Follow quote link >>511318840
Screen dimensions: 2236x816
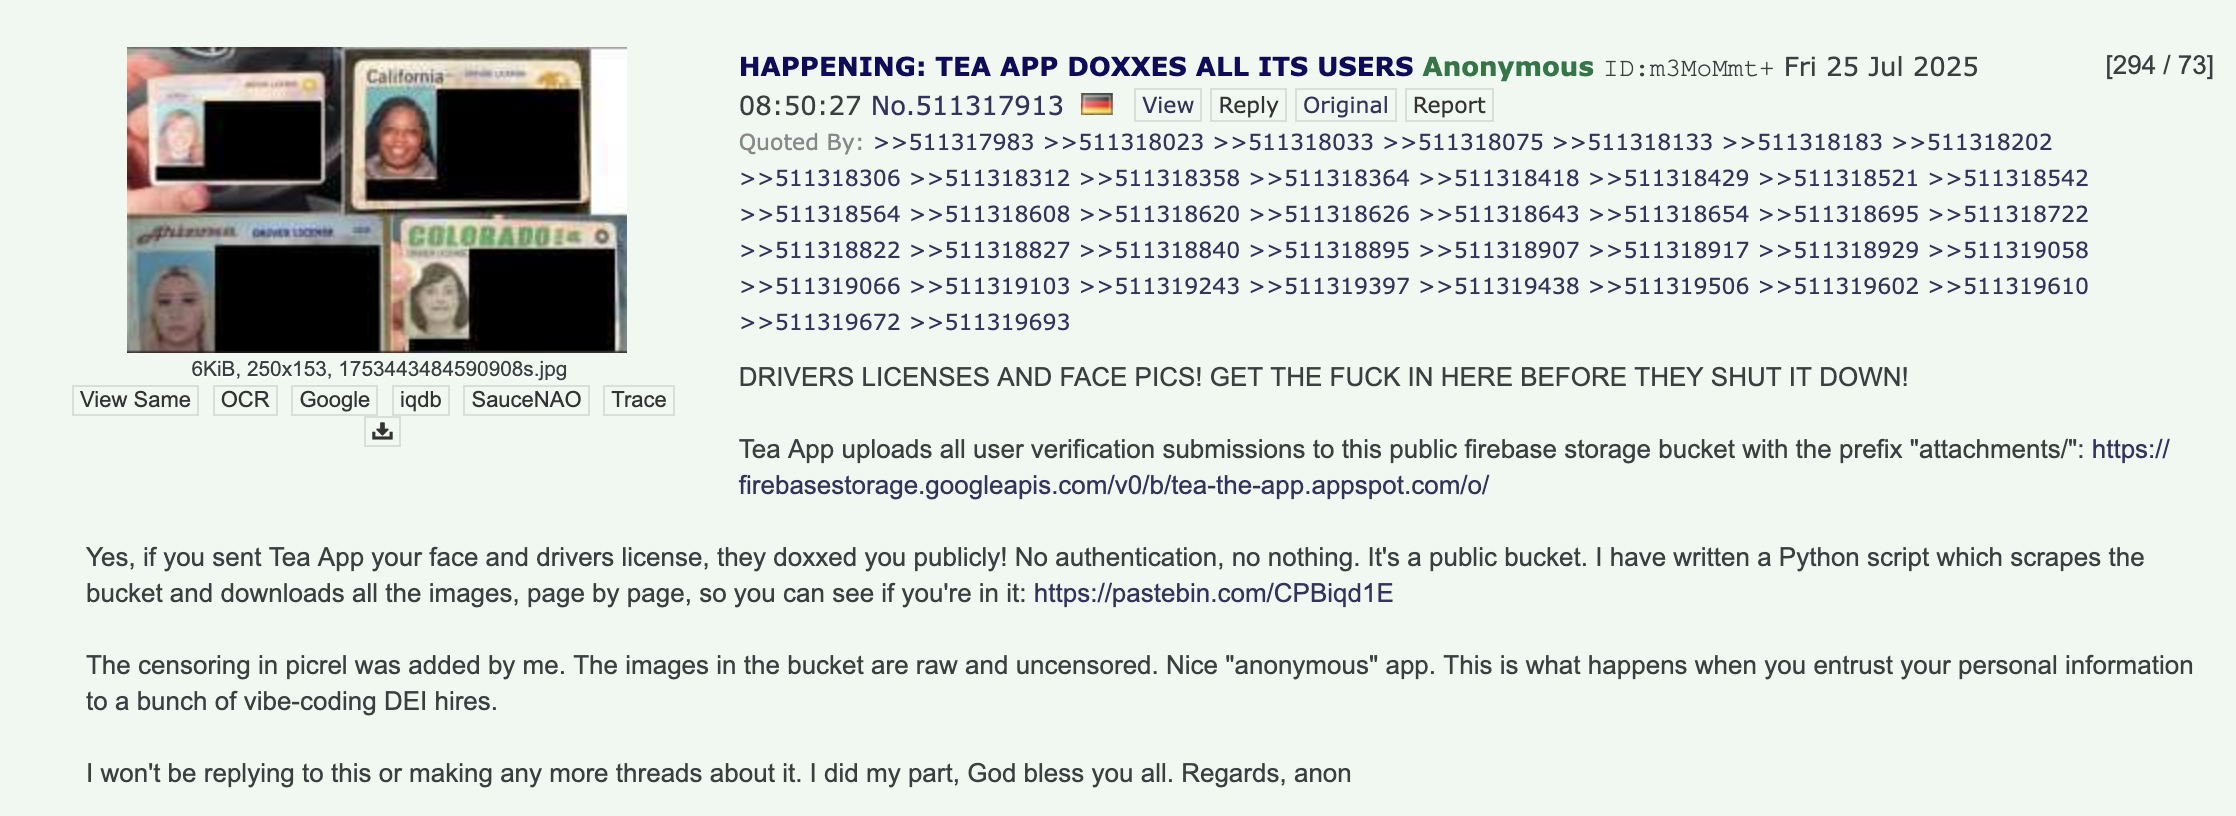click(x=1160, y=250)
